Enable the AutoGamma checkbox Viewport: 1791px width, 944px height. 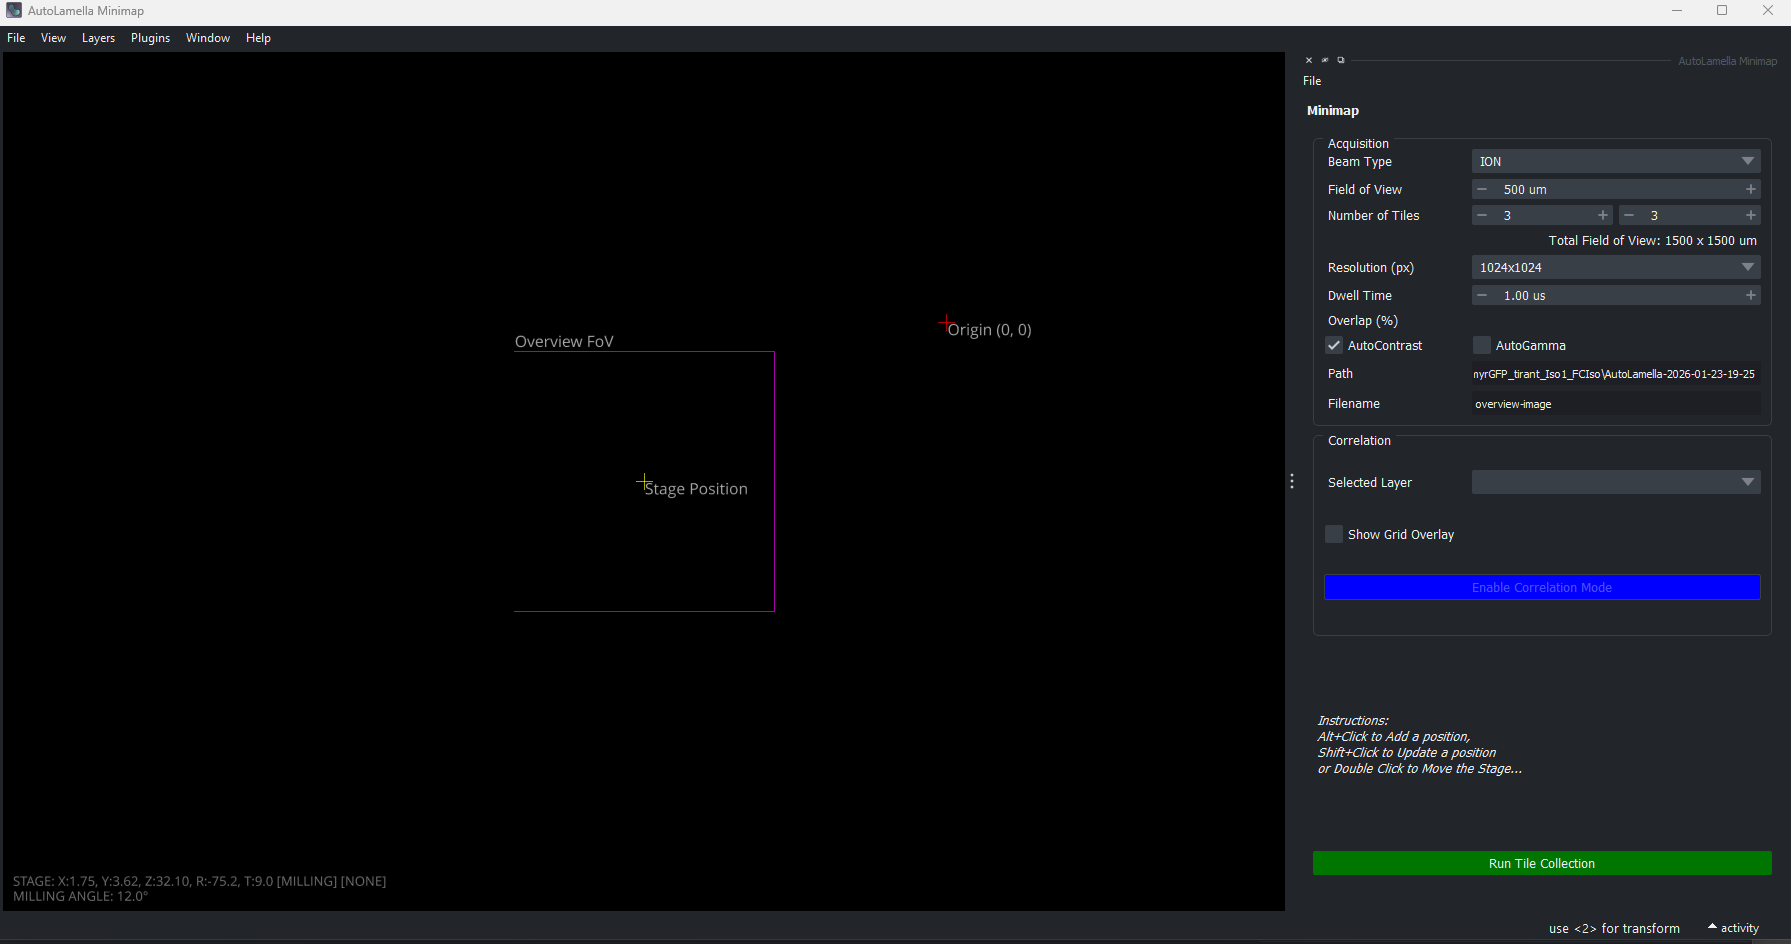point(1482,345)
